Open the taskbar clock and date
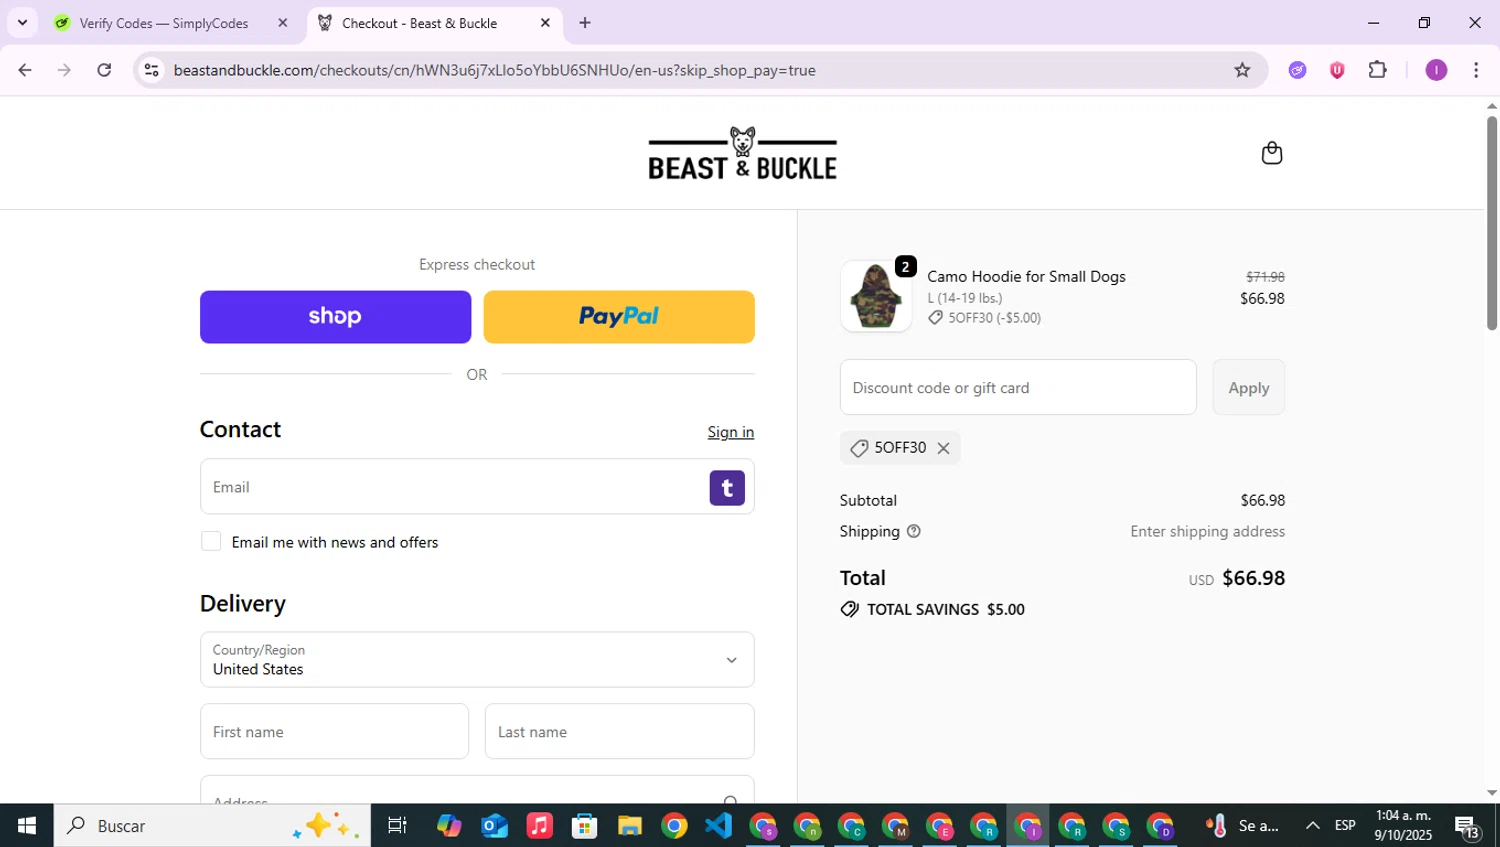Viewport: 1500px width, 847px height. coord(1403,825)
